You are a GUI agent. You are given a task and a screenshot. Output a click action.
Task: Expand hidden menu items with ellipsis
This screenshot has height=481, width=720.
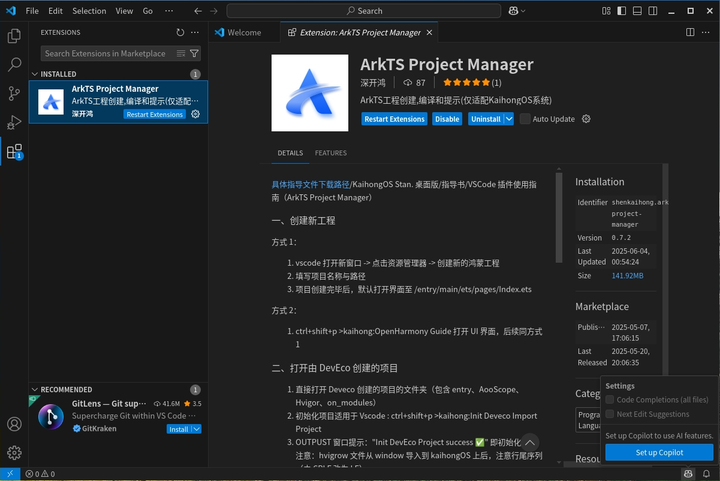169,11
